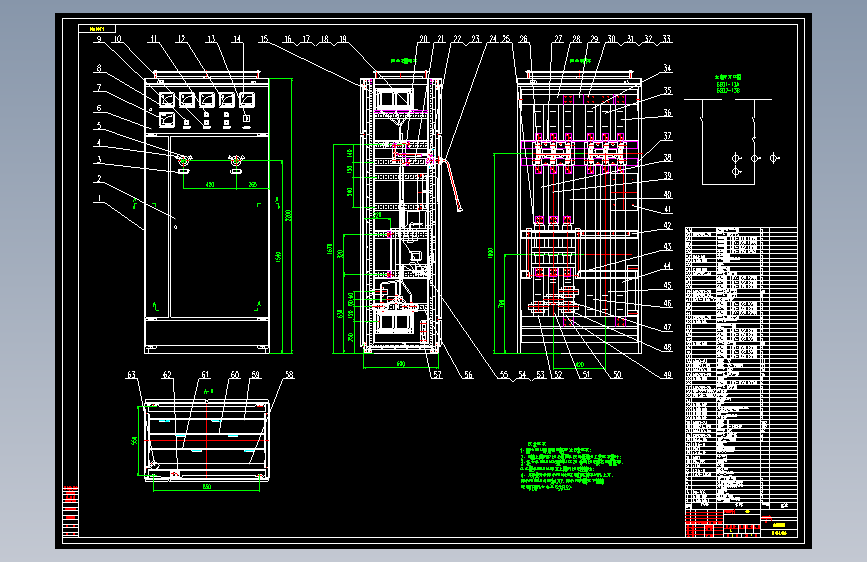Click callout number 14 label
Viewport: 867px width, 562px height.
coord(237,39)
